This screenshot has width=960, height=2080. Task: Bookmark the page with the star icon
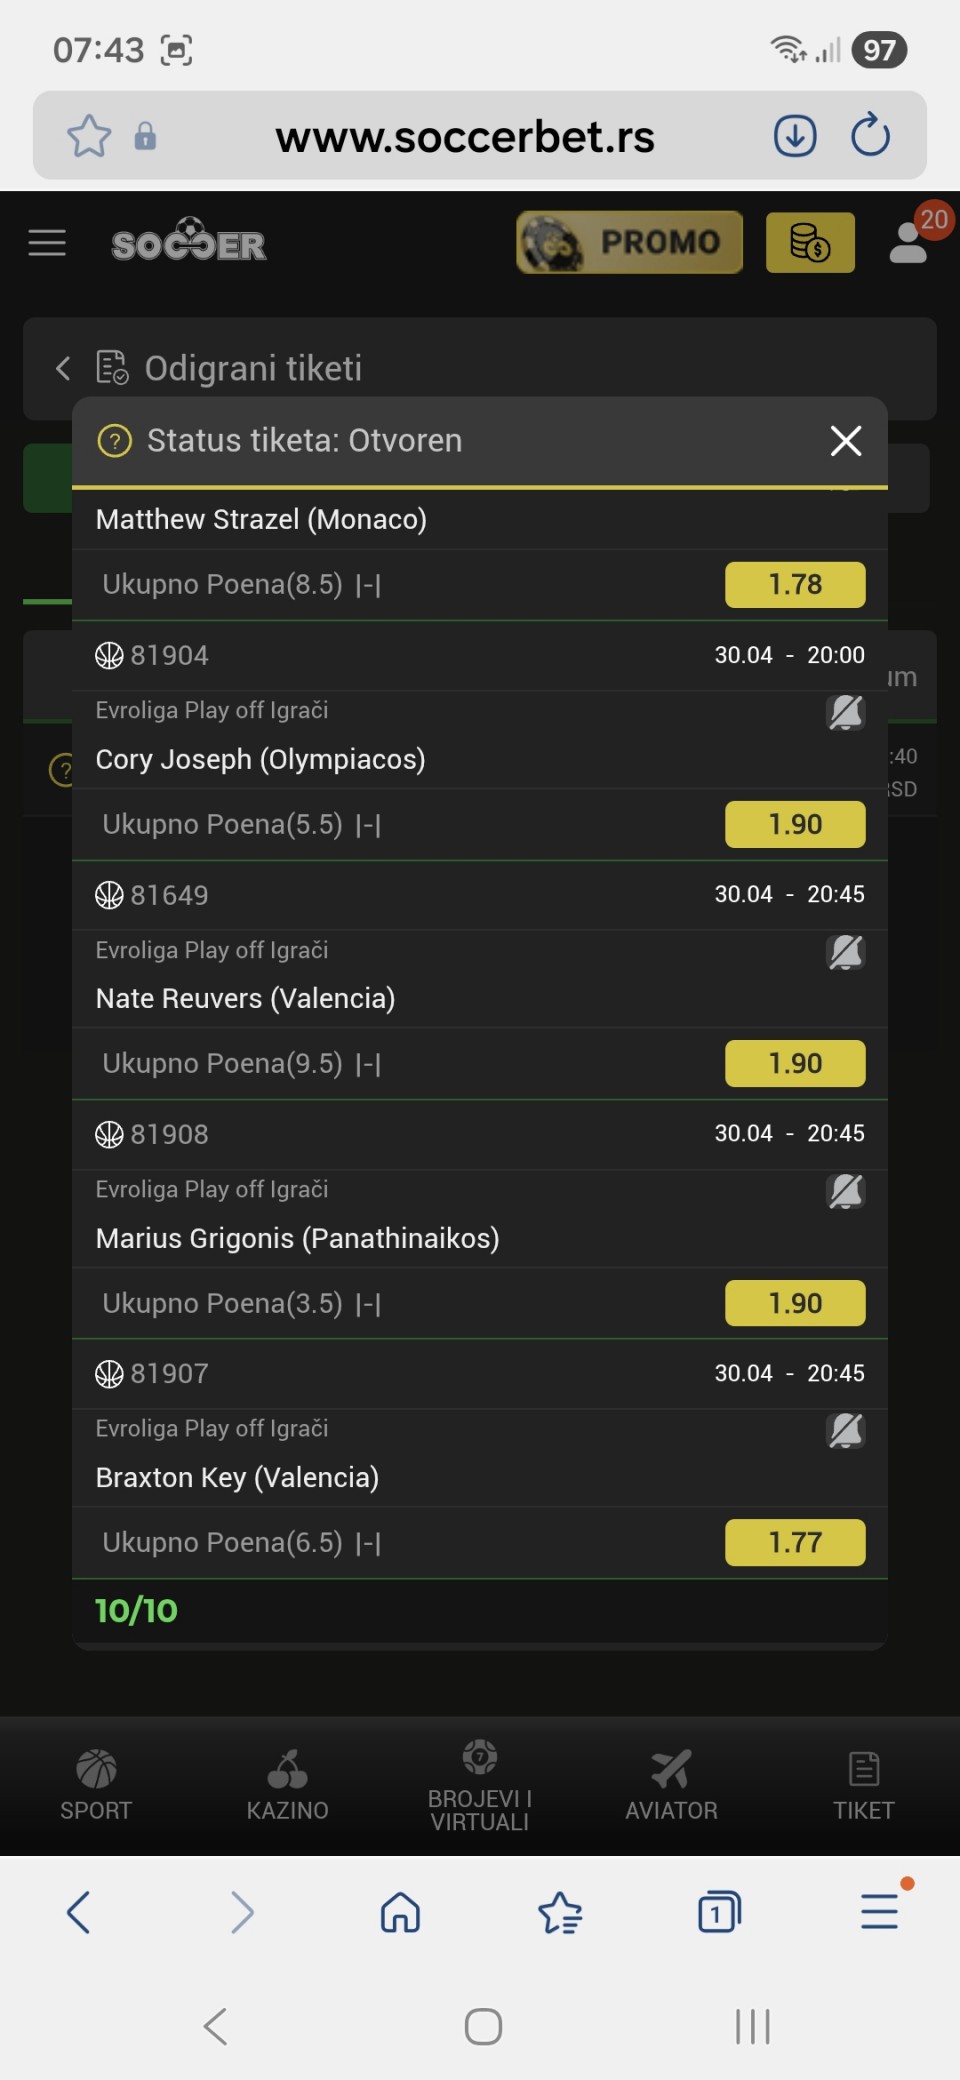pos(89,136)
